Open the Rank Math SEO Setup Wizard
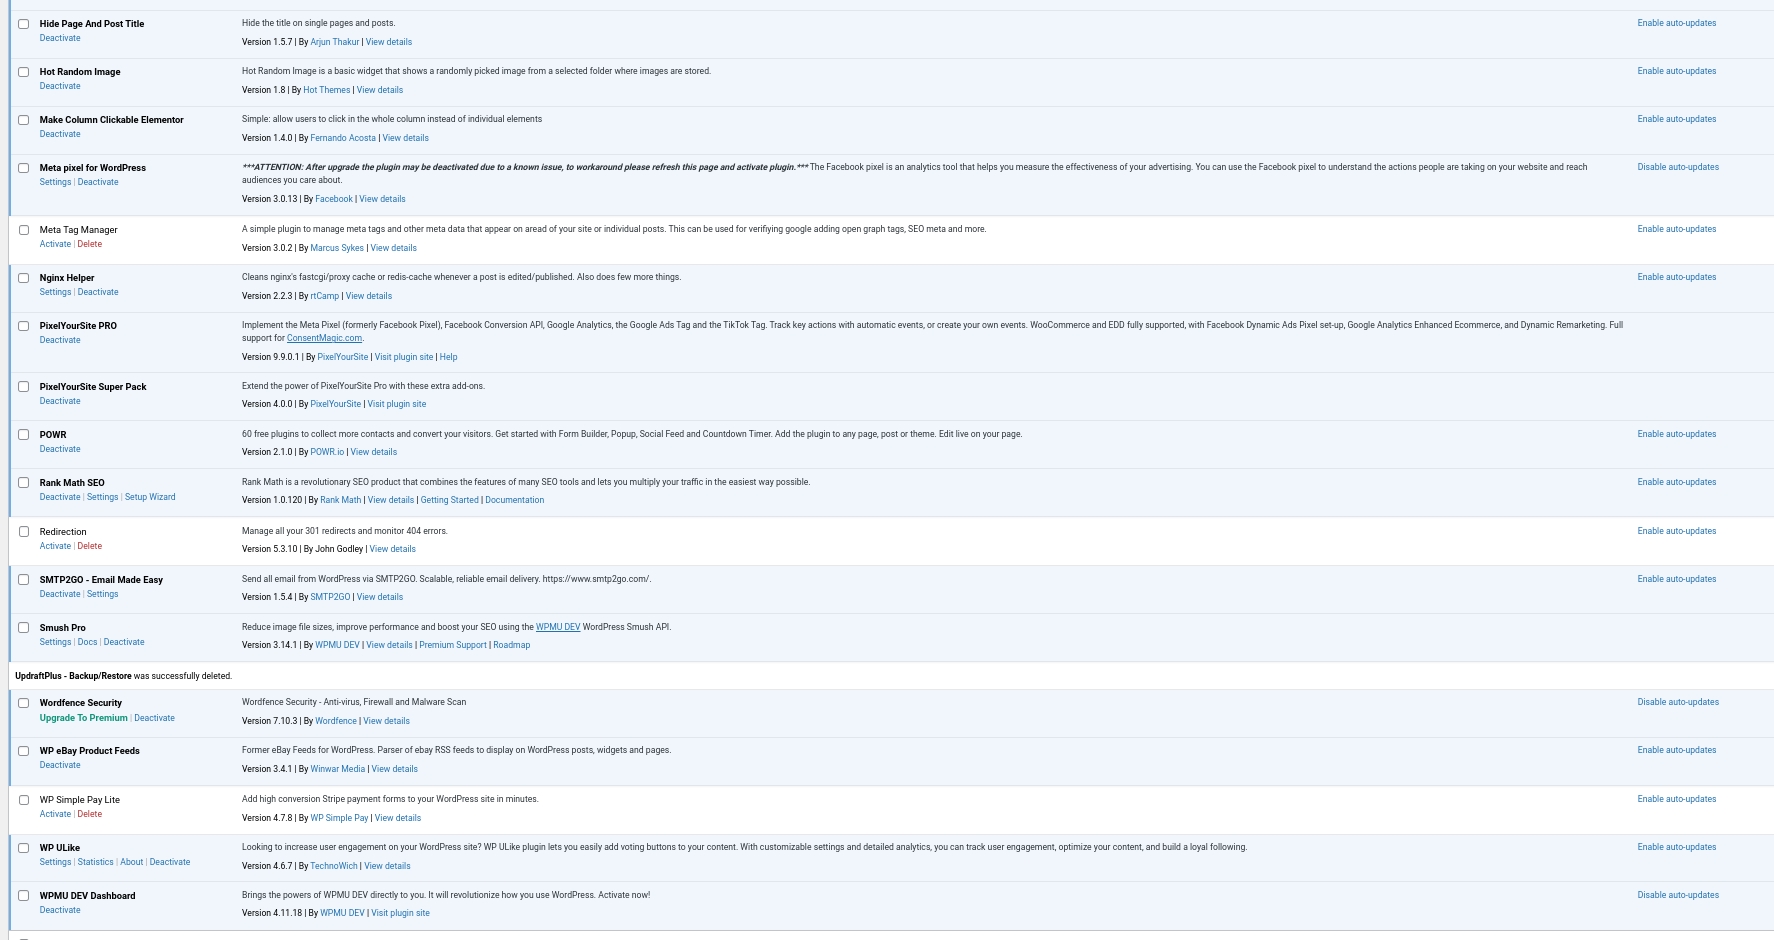This screenshot has height=940, width=1774. (150, 497)
